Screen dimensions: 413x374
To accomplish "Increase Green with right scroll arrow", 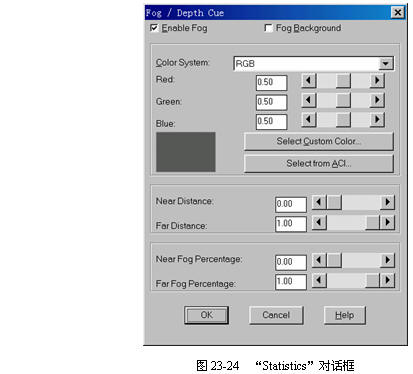I will pos(377,100).
